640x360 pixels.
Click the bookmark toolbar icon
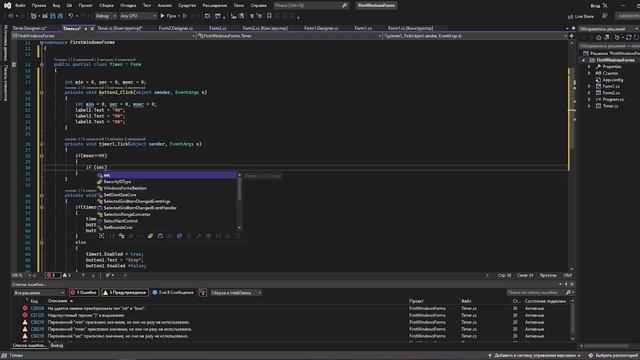point(269,16)
